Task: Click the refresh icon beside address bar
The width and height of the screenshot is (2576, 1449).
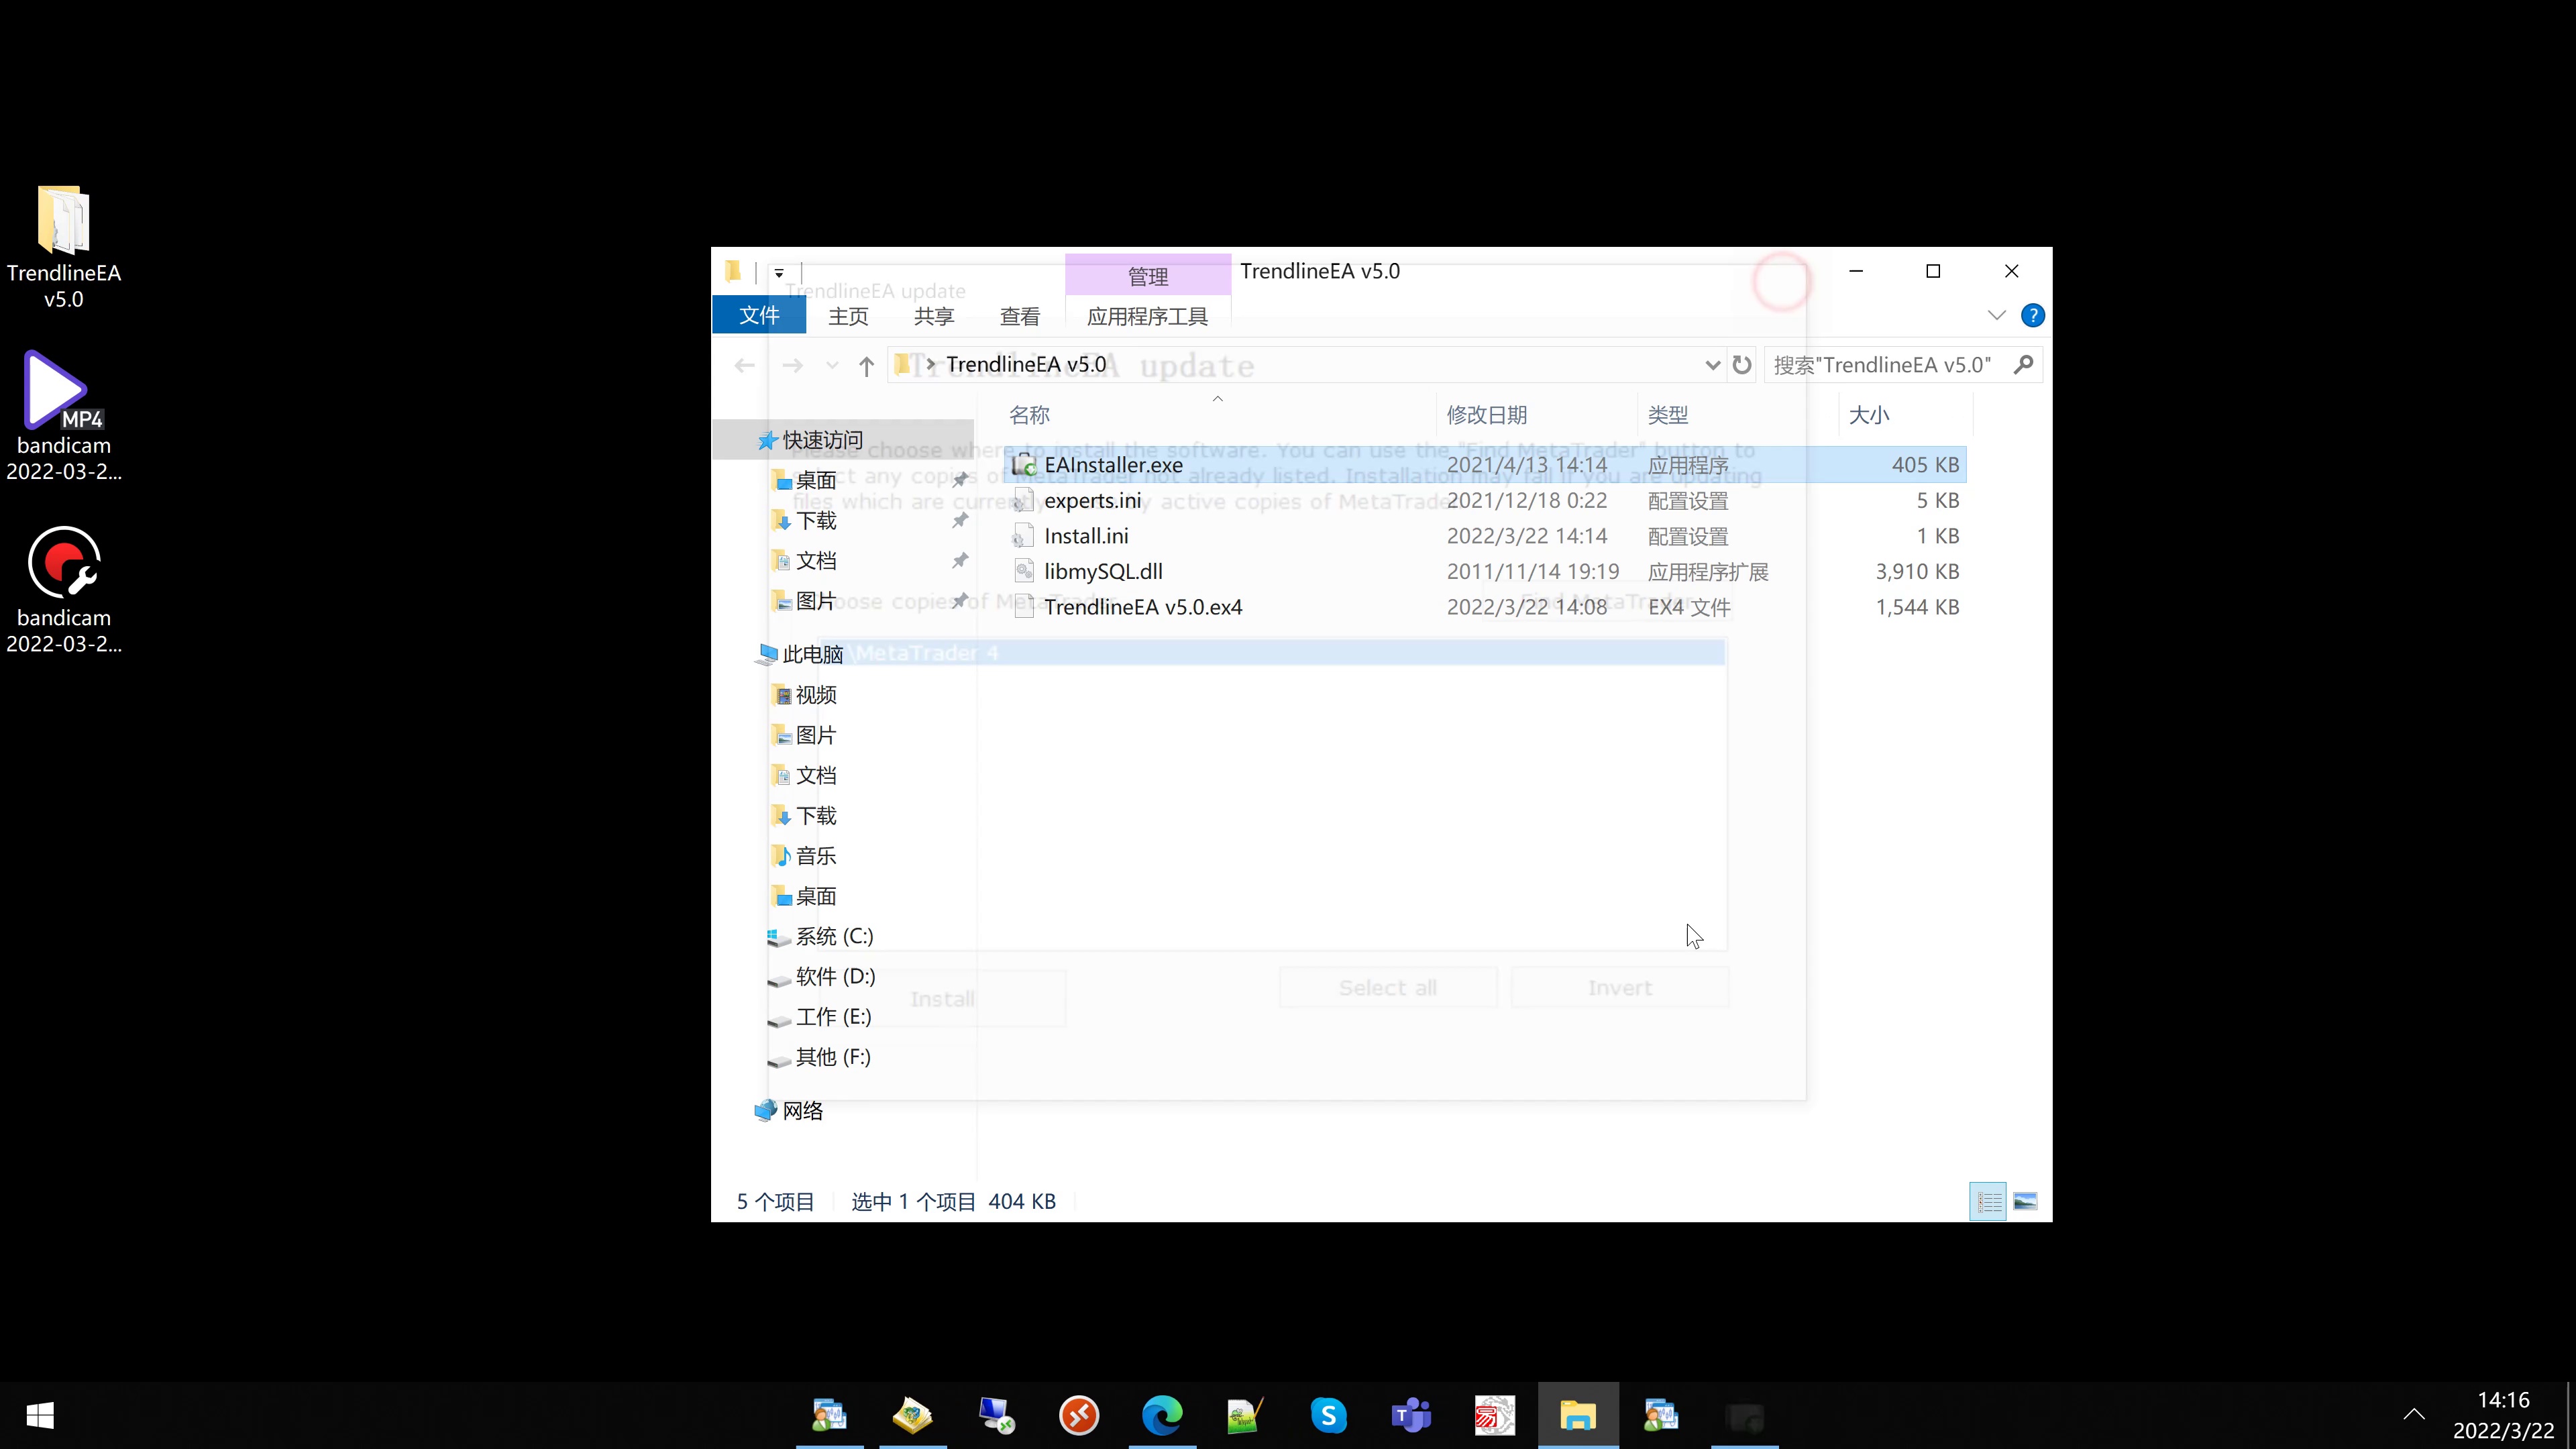Action: click(1742, 365)
